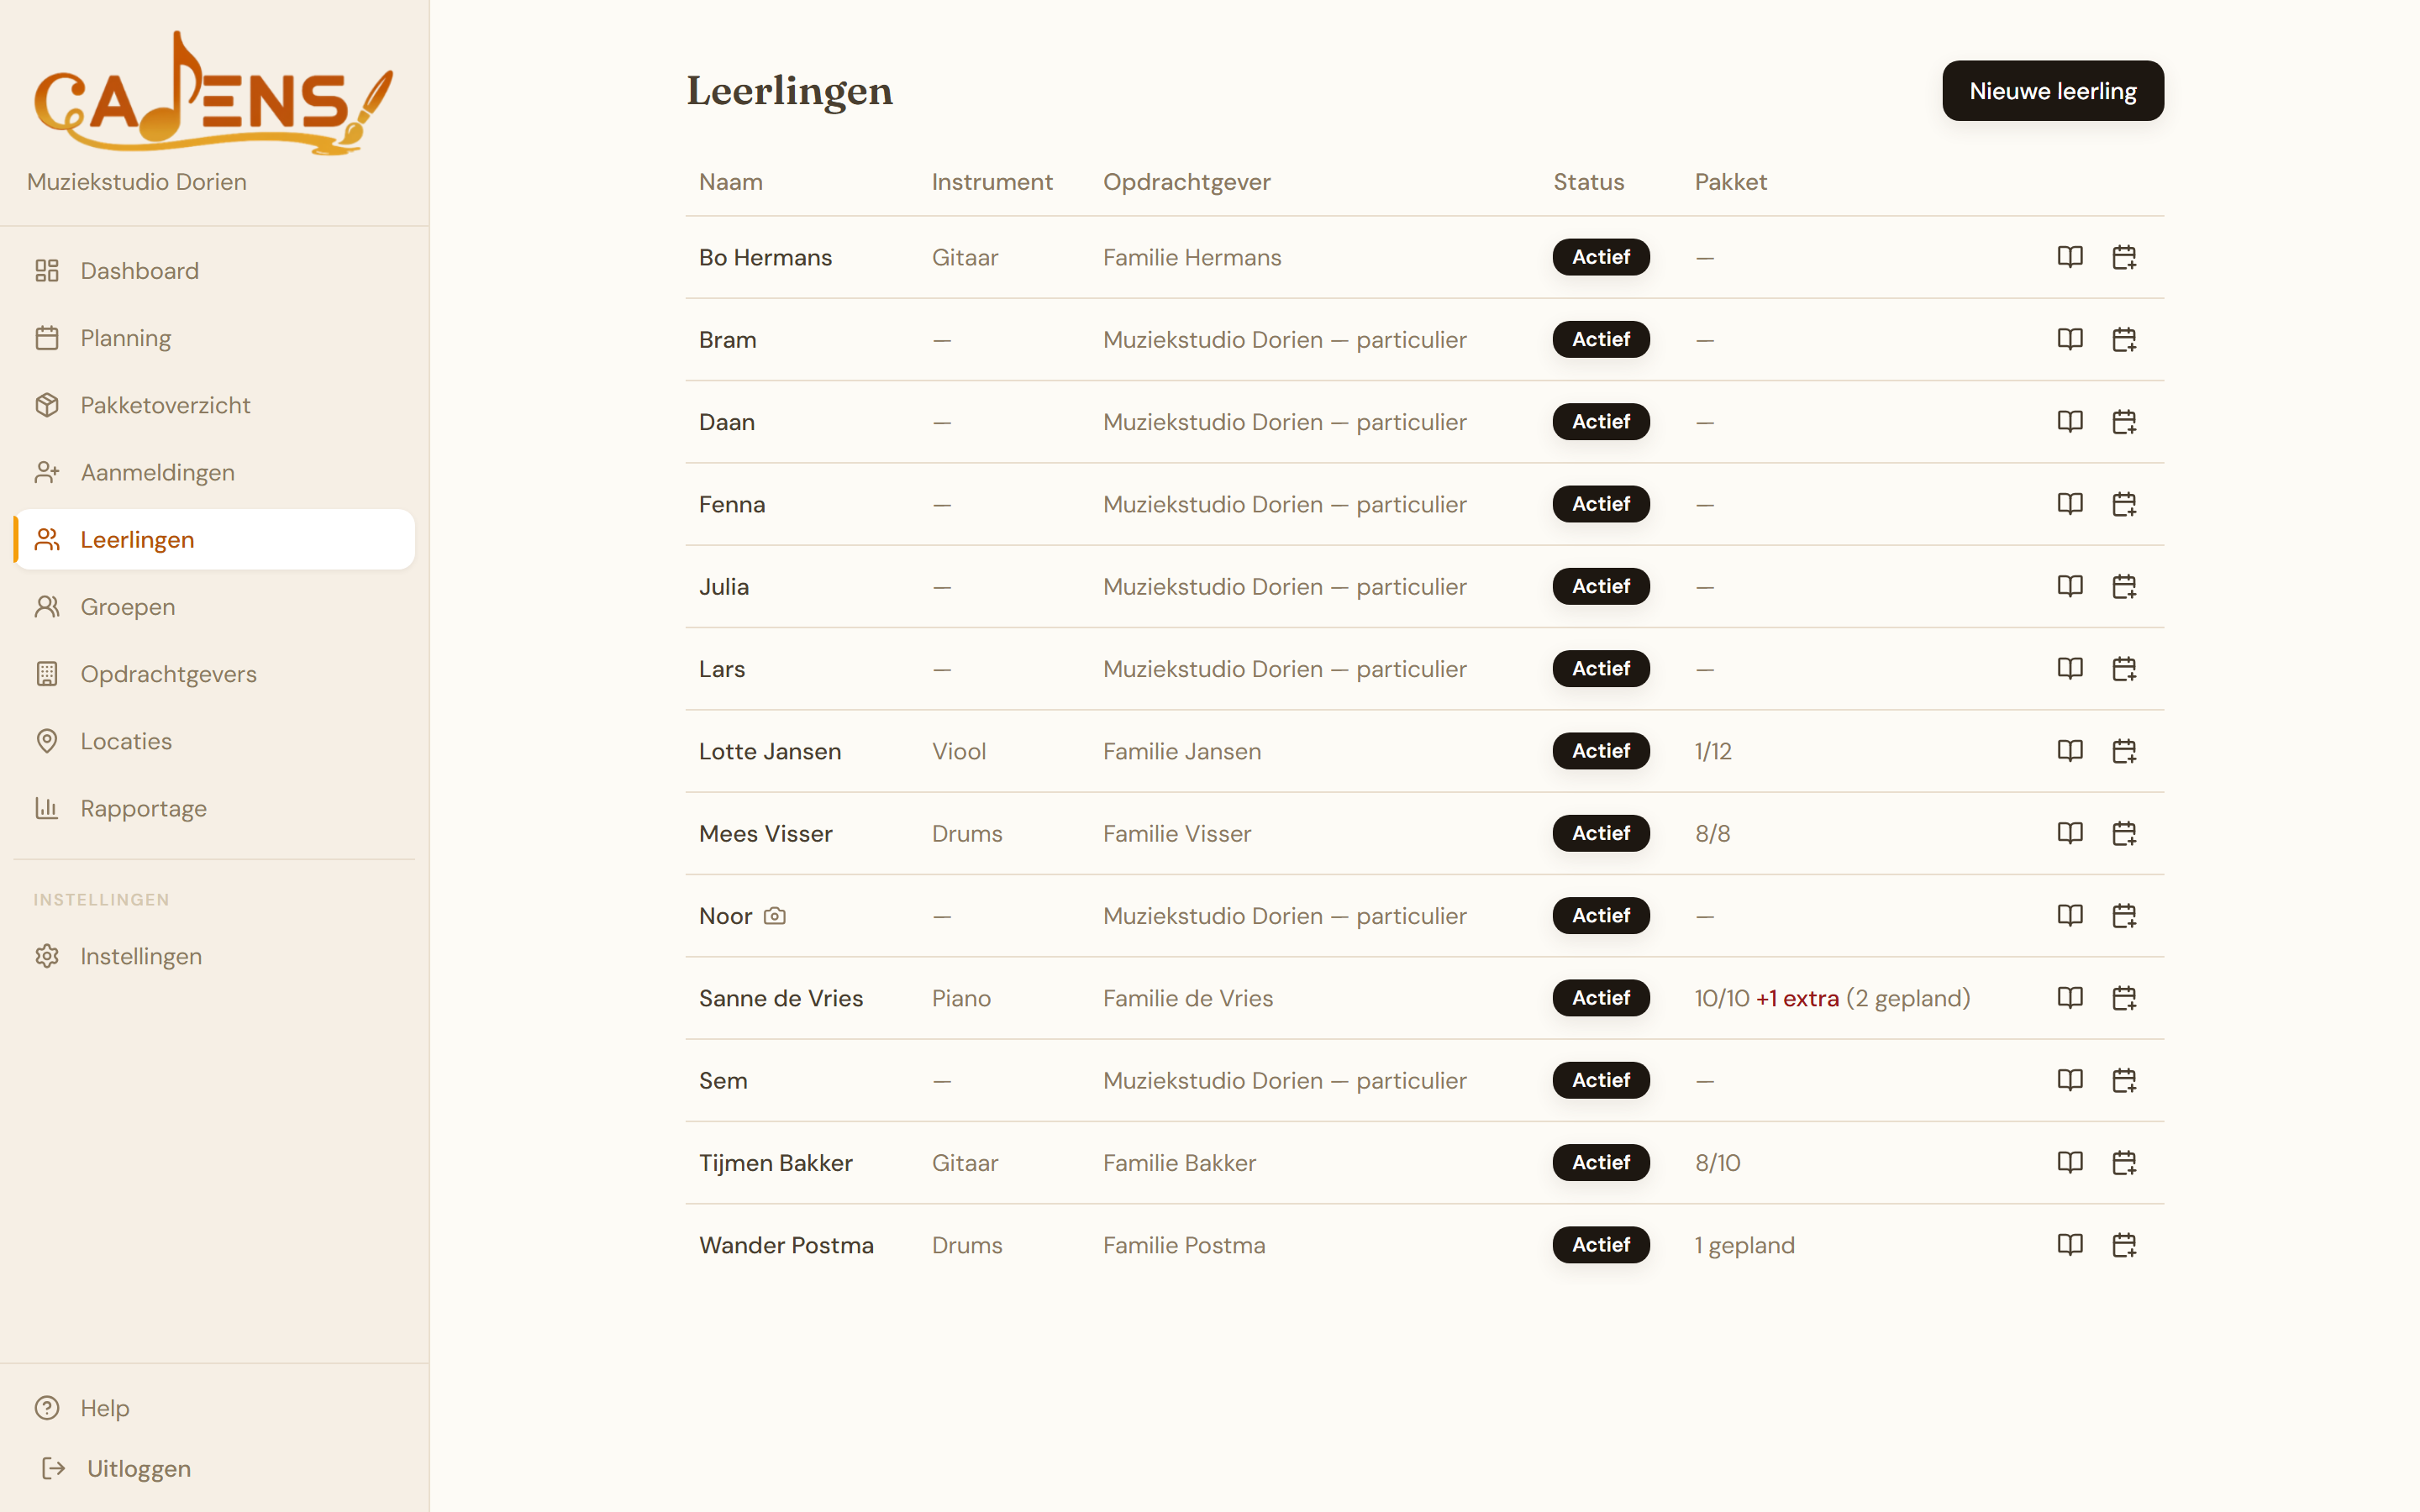Viewport: 2420px width, 1512px height.
Task: Click the camera icon next to Noor
Action: [x=775, y=916]
